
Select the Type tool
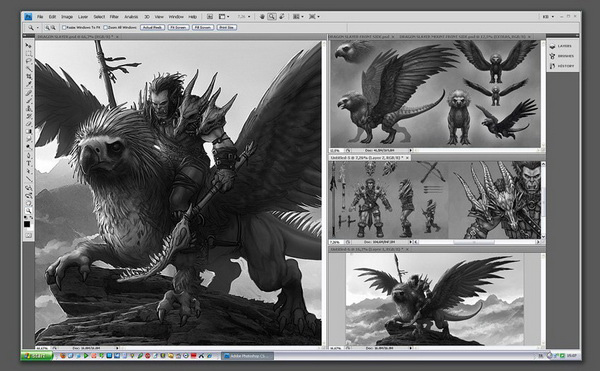click(x=28, y=164)
